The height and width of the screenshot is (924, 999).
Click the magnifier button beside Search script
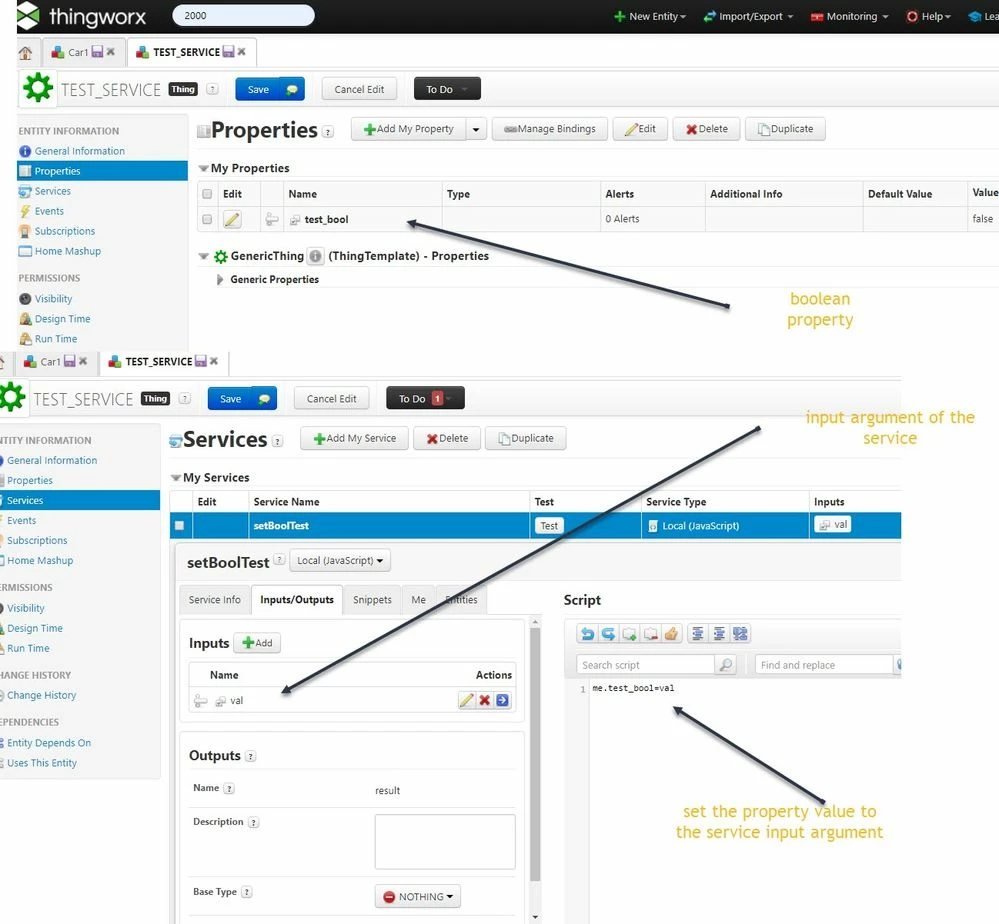click(x=726, y=665)
